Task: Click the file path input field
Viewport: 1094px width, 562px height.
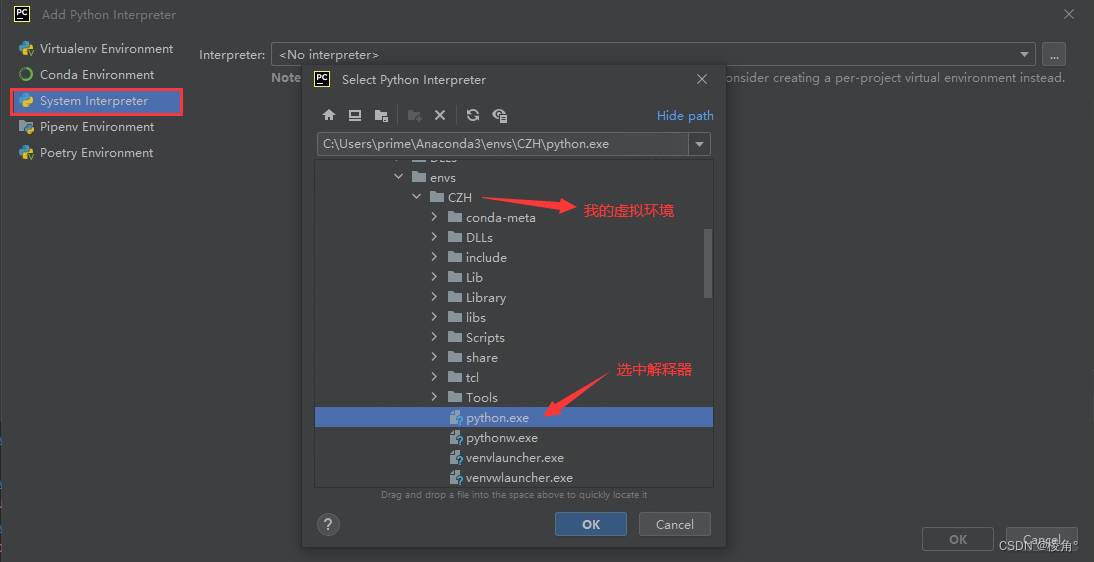Action: pos(502,145)
